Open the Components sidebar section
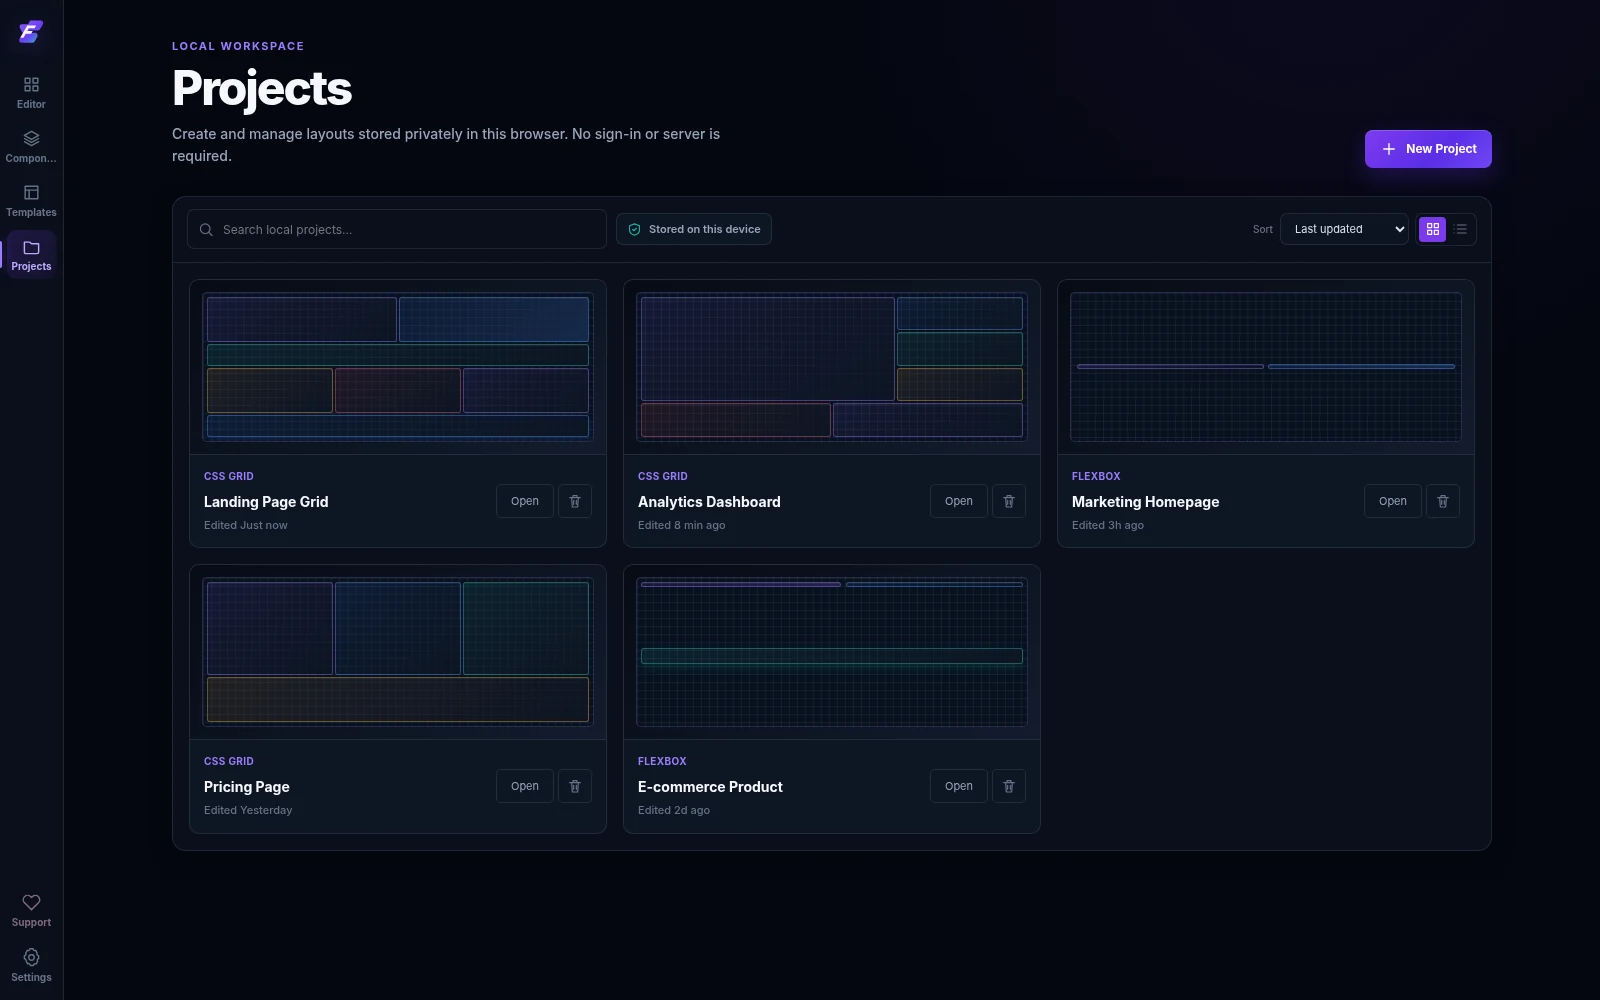The height and width of the screenshot is (1000, 1600). click(x=31, y=146)
